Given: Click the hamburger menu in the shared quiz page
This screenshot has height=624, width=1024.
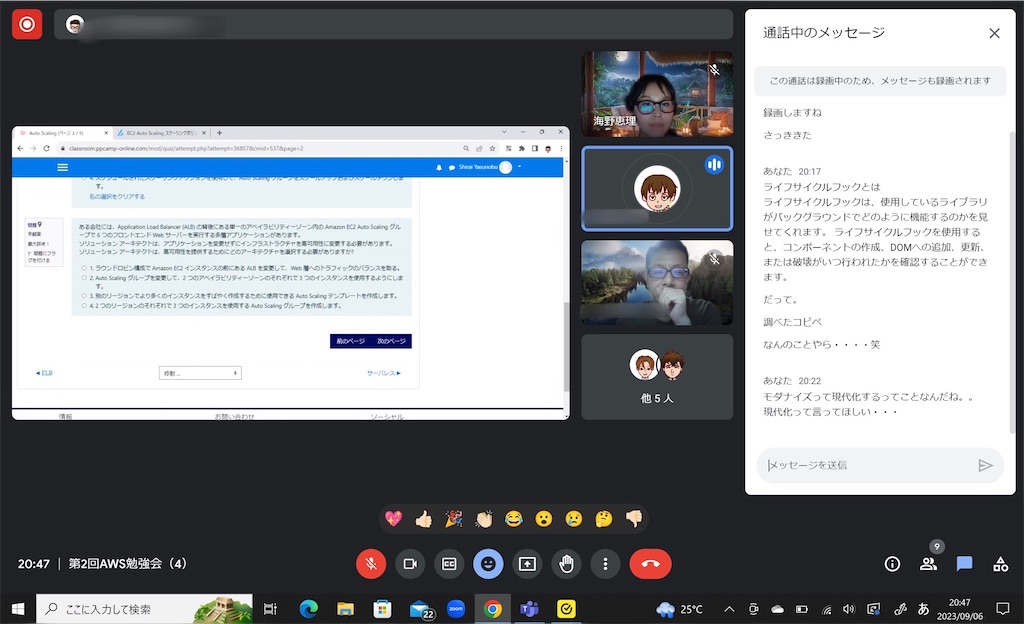Looking at the screenshot, I should (63, 167).
